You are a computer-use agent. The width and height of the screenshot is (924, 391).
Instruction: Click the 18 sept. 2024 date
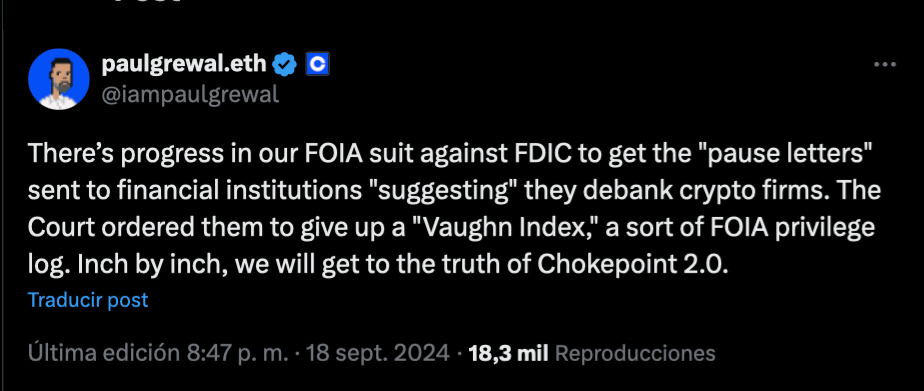click(x=377, y=353)
